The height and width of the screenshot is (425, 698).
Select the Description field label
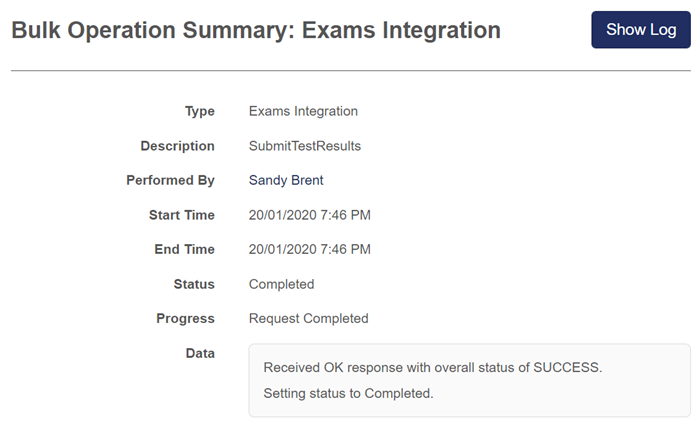[x=177, y=146]
